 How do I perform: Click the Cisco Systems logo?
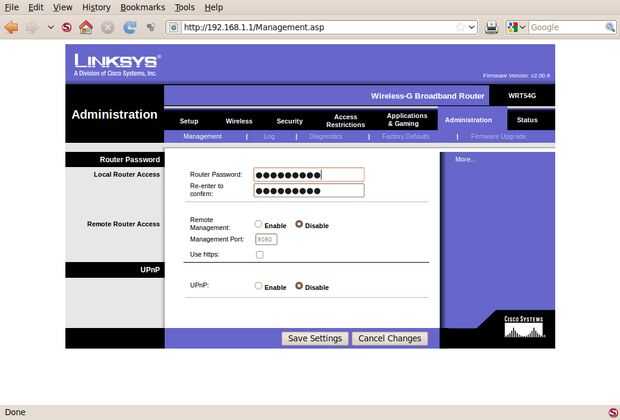[x=524, y=327]
